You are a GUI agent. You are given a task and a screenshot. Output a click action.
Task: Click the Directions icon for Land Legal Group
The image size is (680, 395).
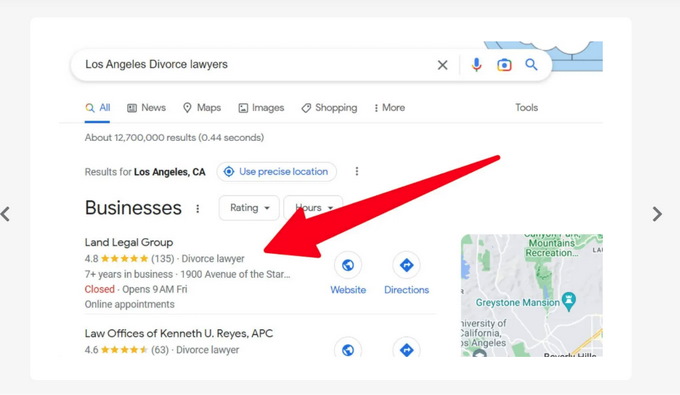pos(406,265)
